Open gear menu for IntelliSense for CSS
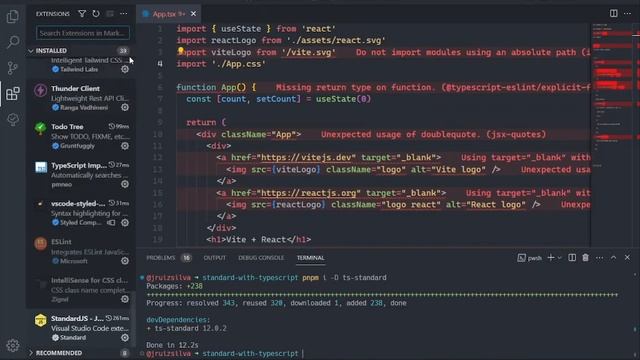640x360 pixels. [x=125, y=299]
